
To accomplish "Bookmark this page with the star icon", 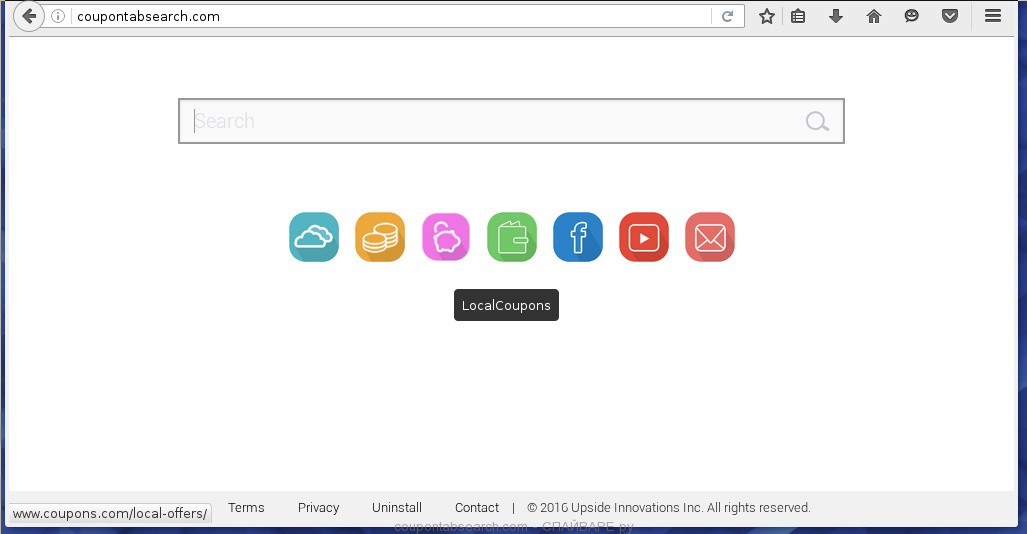I will coord(767,16).
